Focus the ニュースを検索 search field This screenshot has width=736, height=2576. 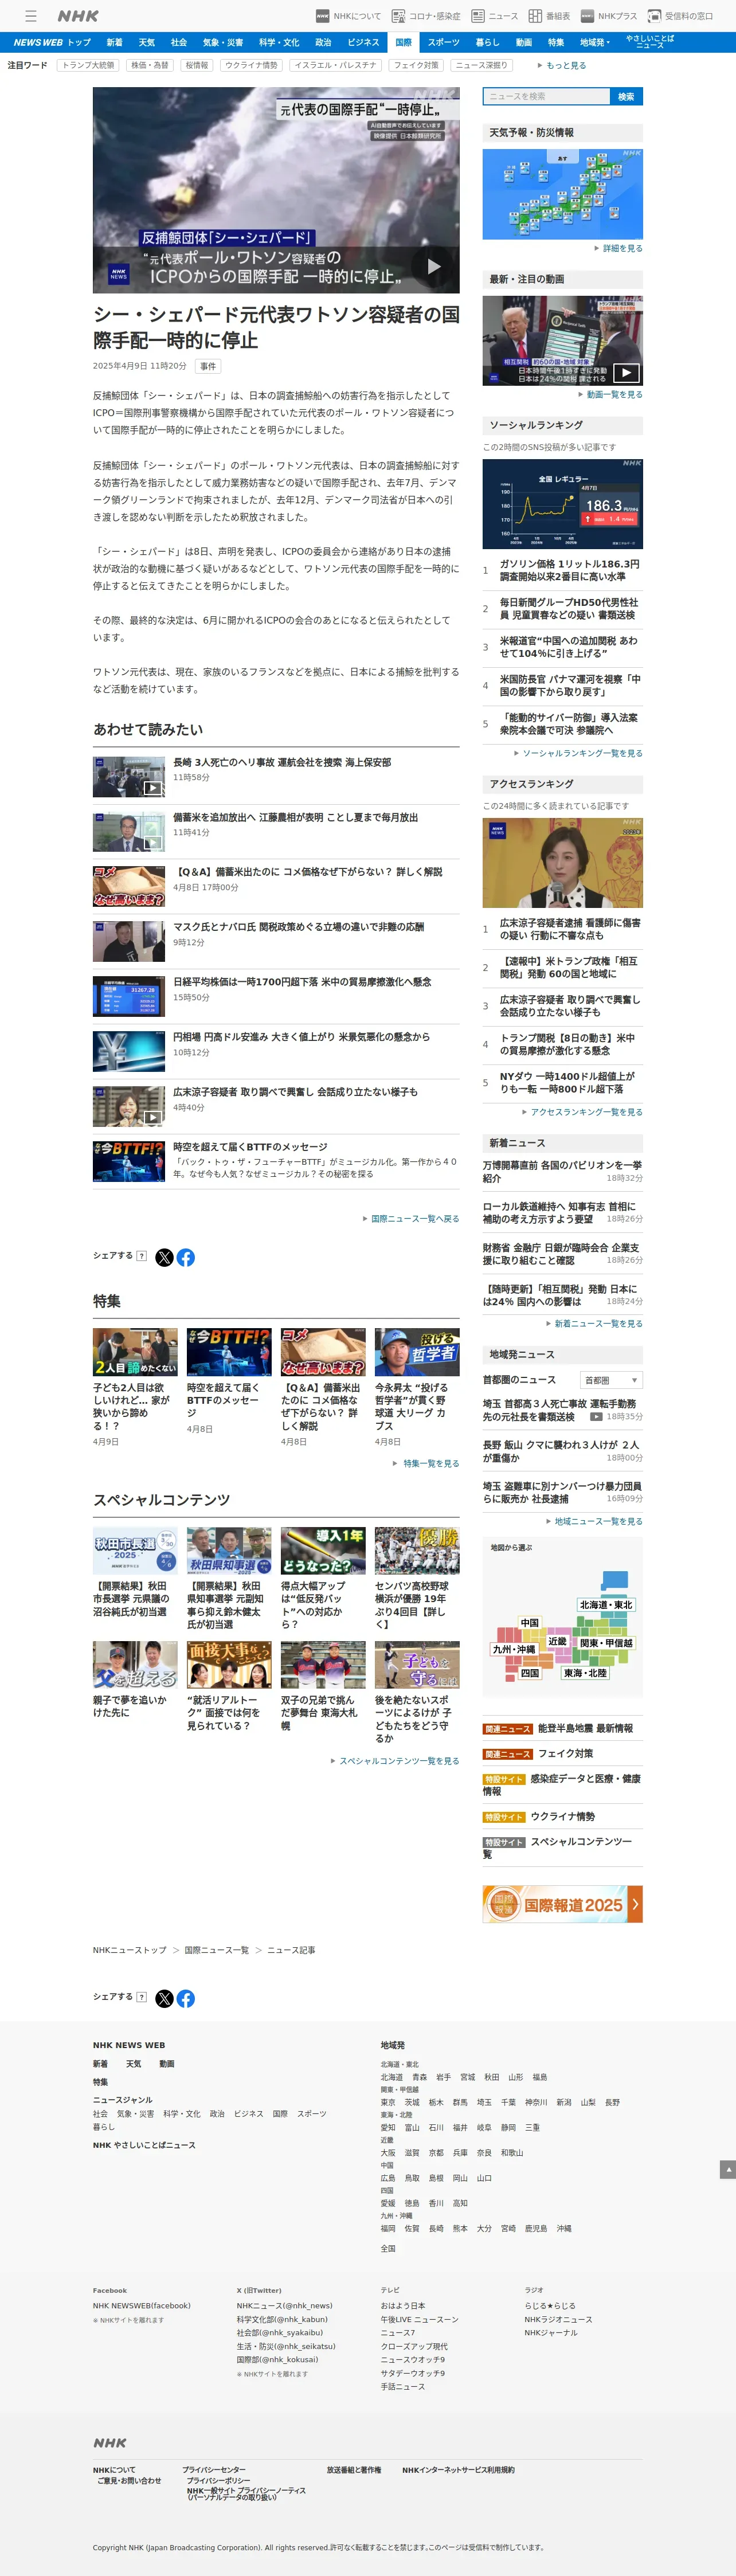[x=546, y=97]
